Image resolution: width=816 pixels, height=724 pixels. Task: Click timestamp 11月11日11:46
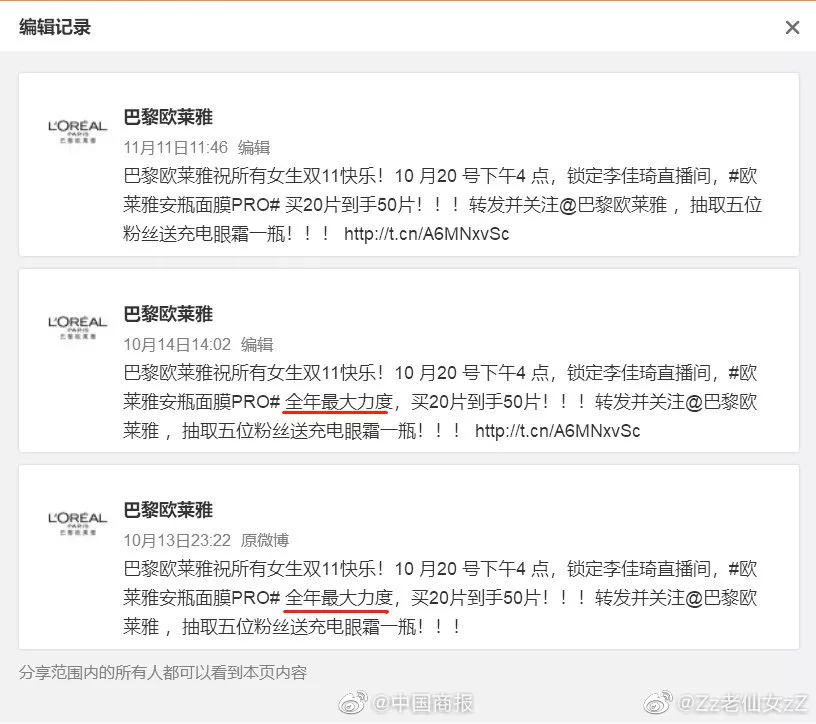(175, 147)
